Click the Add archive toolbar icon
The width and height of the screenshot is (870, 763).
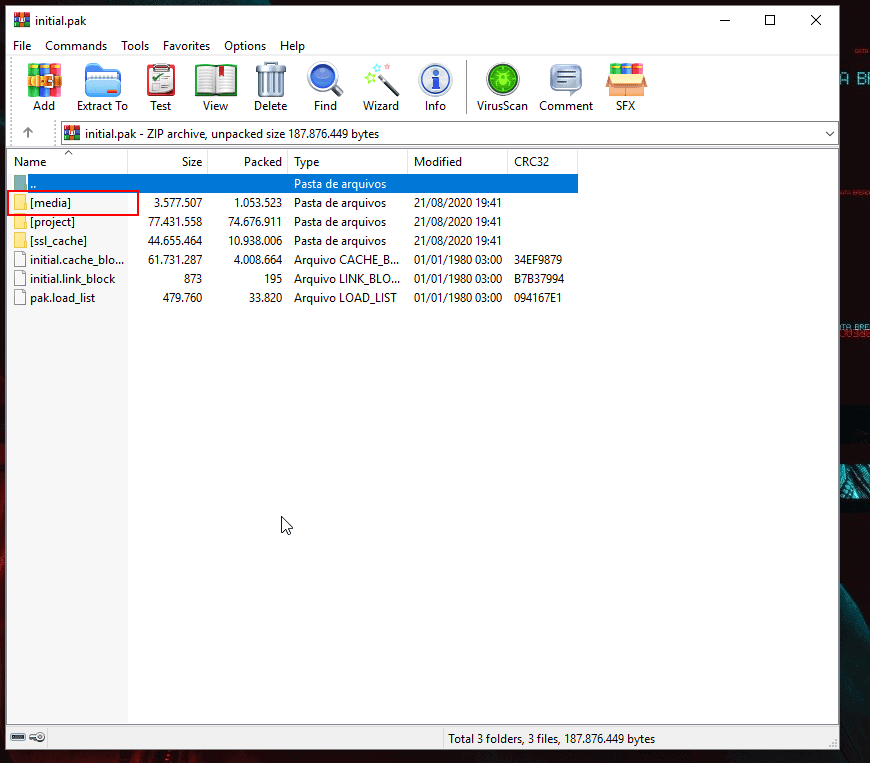(44, 87)
